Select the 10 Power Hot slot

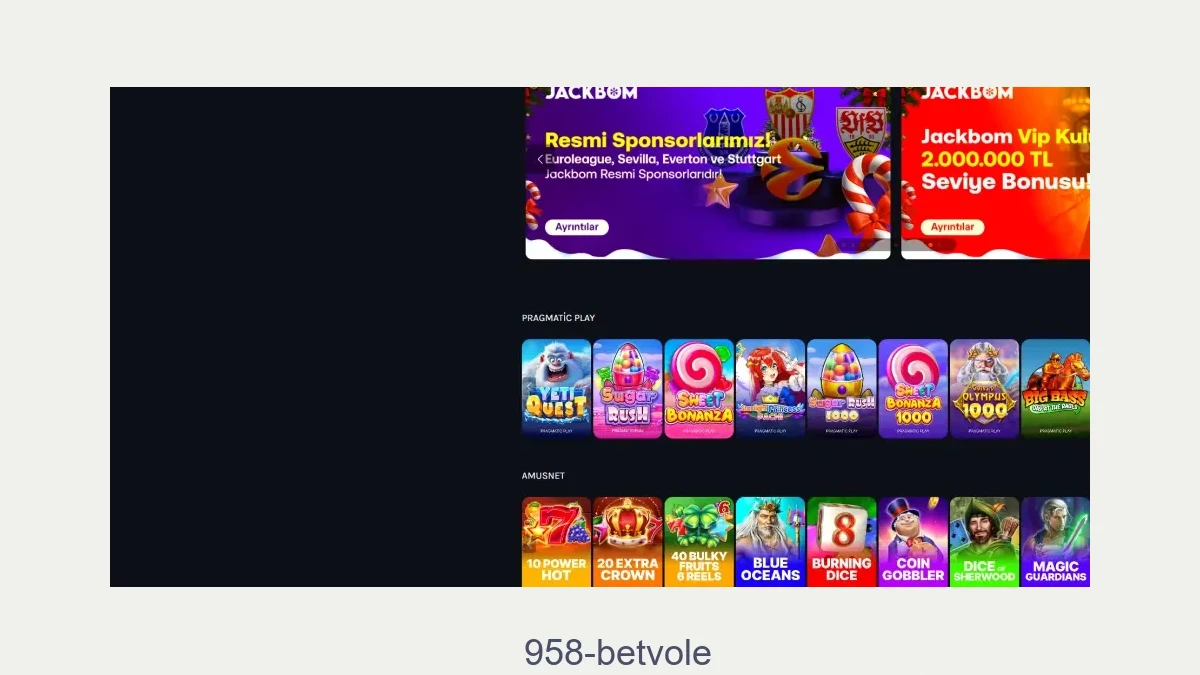556,542
